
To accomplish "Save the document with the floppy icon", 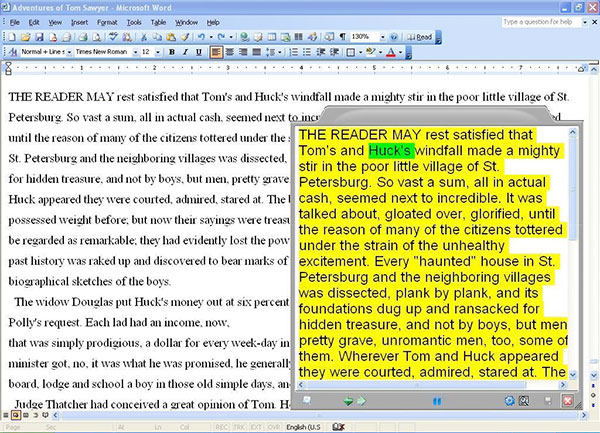I will tap(39, 37).
